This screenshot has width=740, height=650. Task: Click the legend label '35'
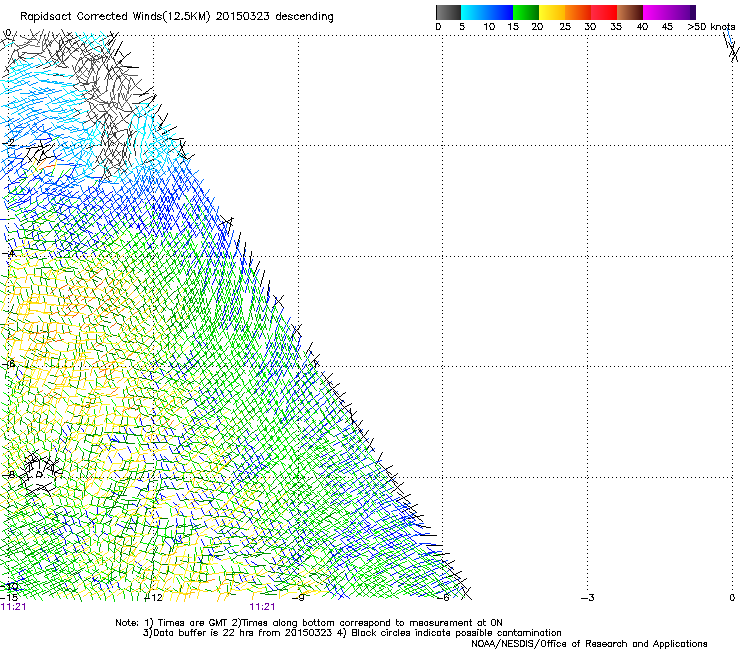pos(616,27)
